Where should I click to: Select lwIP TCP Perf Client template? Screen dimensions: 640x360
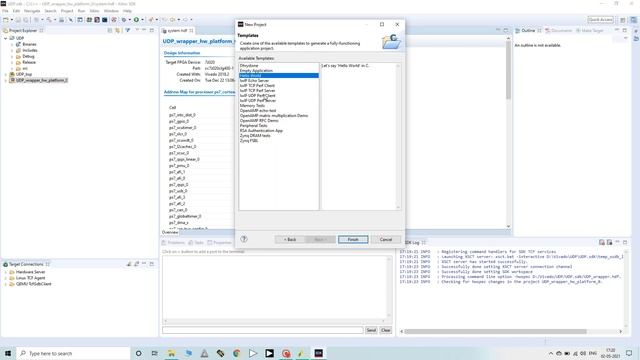279,86
